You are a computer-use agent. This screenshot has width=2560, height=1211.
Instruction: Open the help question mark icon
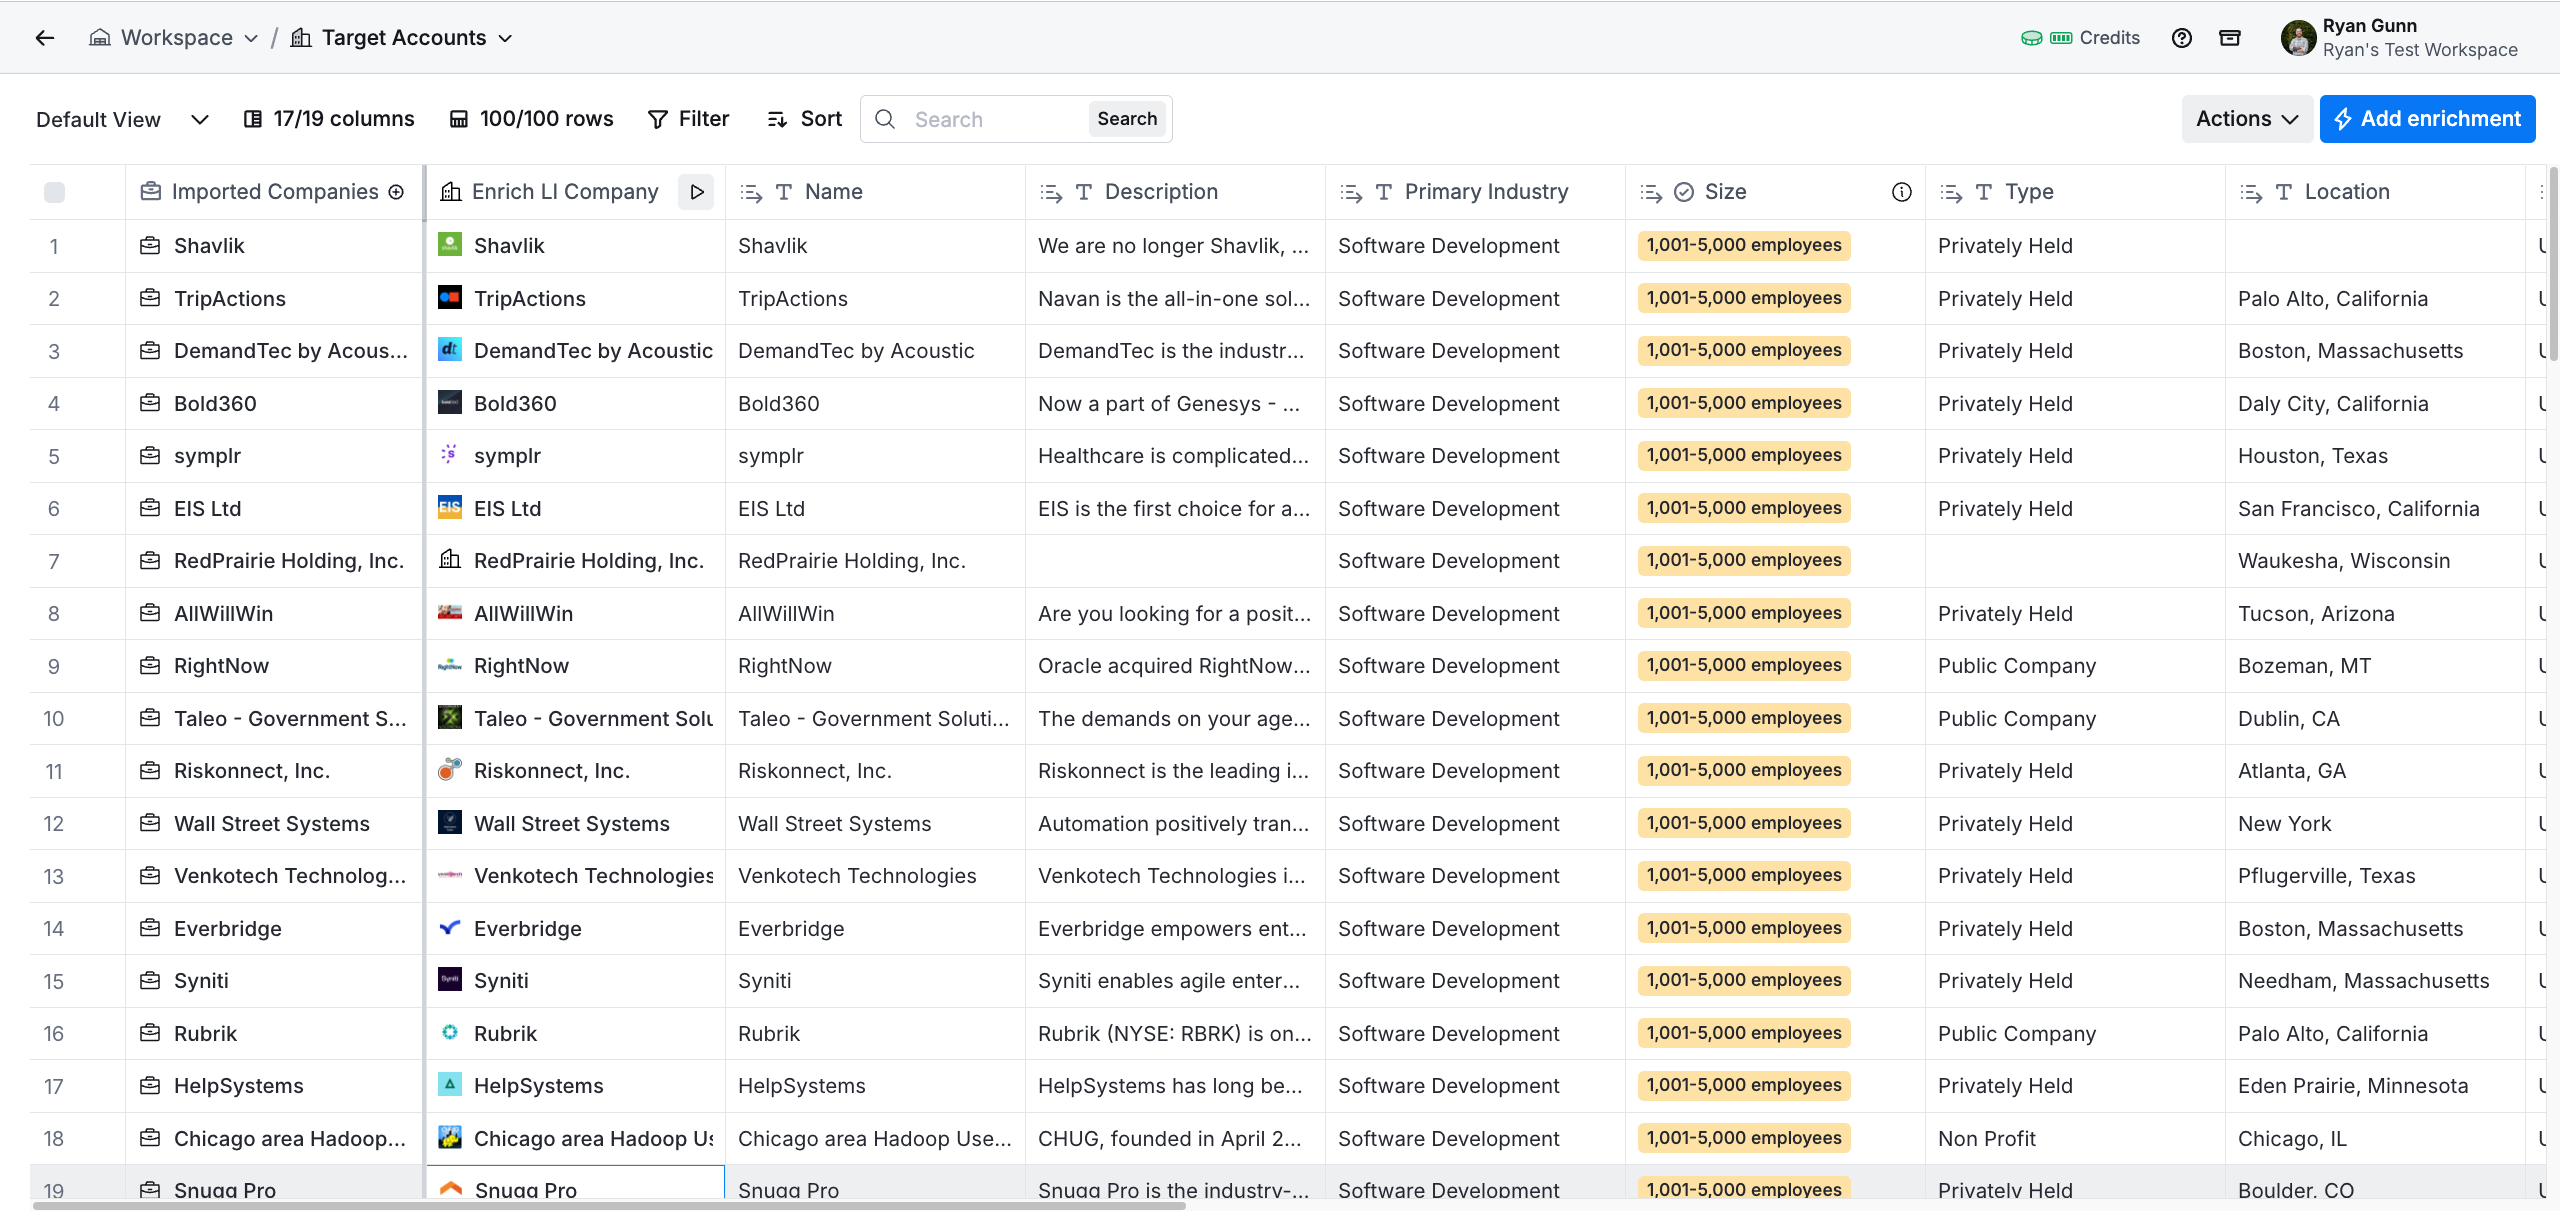pyautogui.click(x=2182, y=38)
